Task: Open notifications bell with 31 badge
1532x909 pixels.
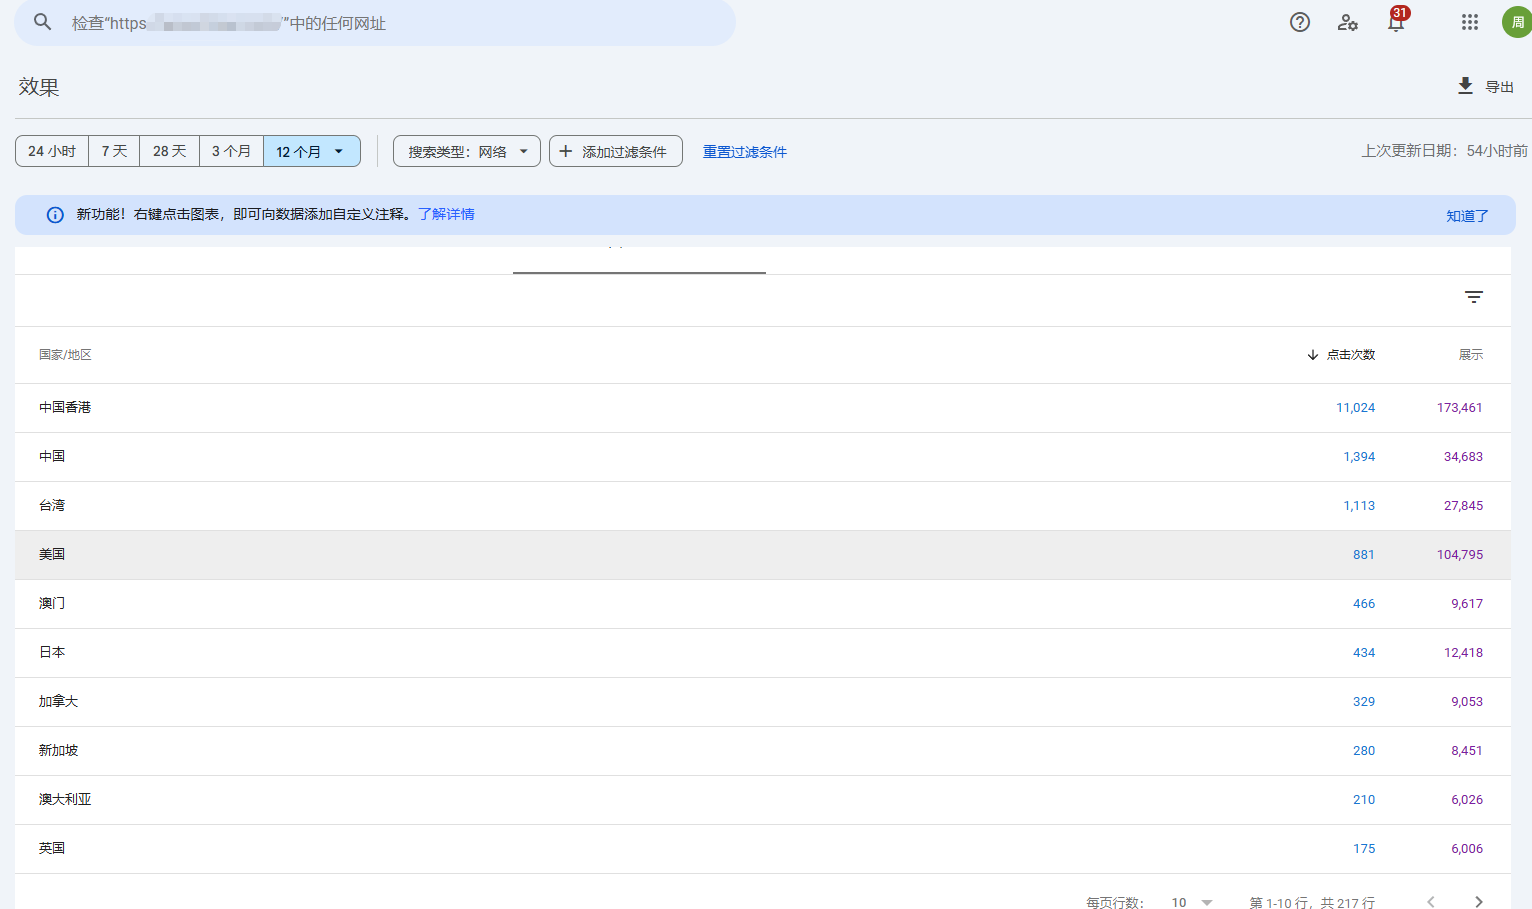Action: (x=1396, y=22)
